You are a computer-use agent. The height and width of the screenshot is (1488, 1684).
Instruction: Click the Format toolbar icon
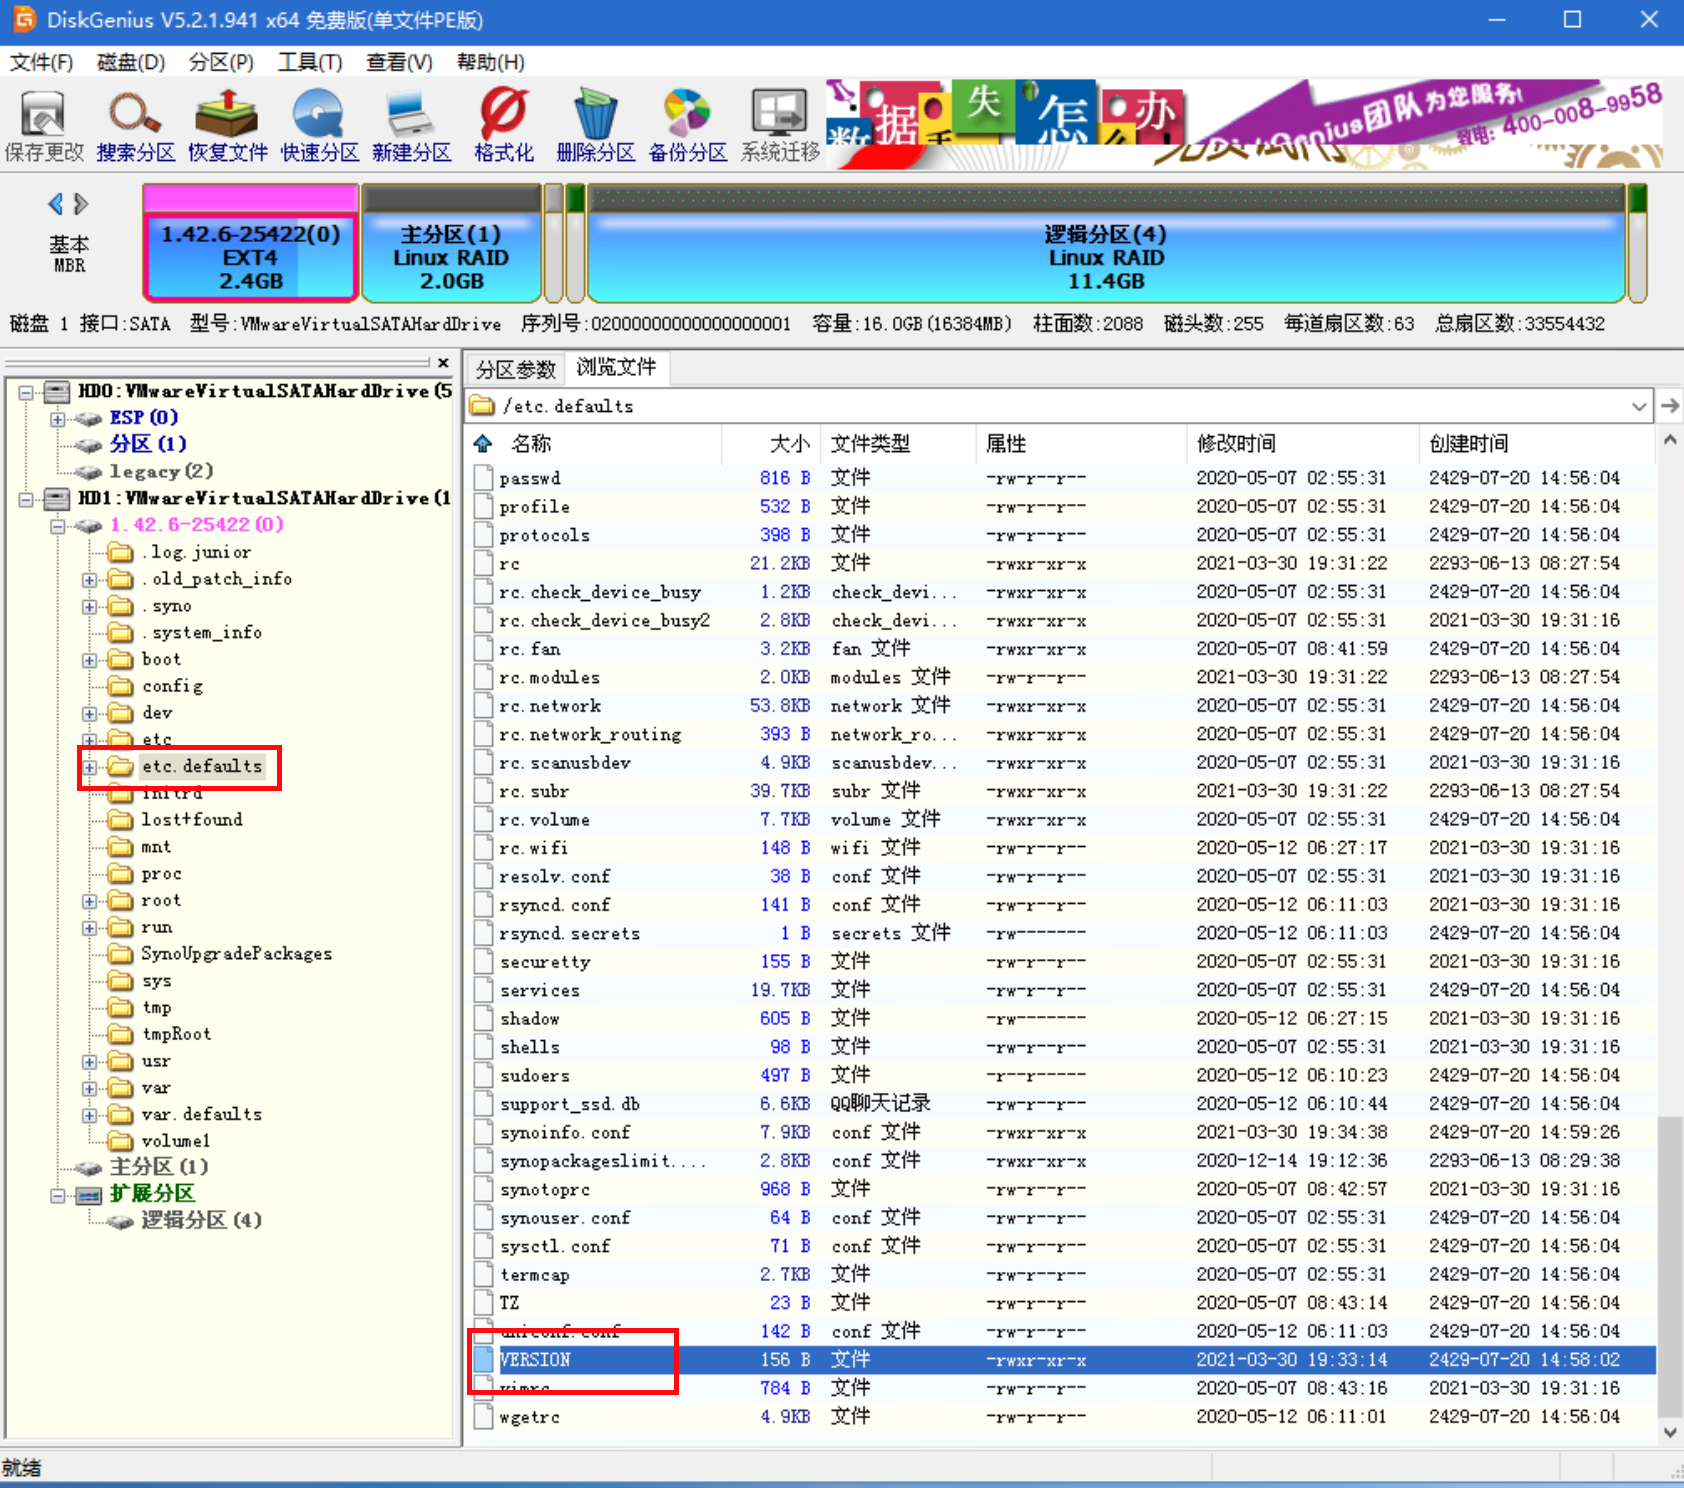503,114
